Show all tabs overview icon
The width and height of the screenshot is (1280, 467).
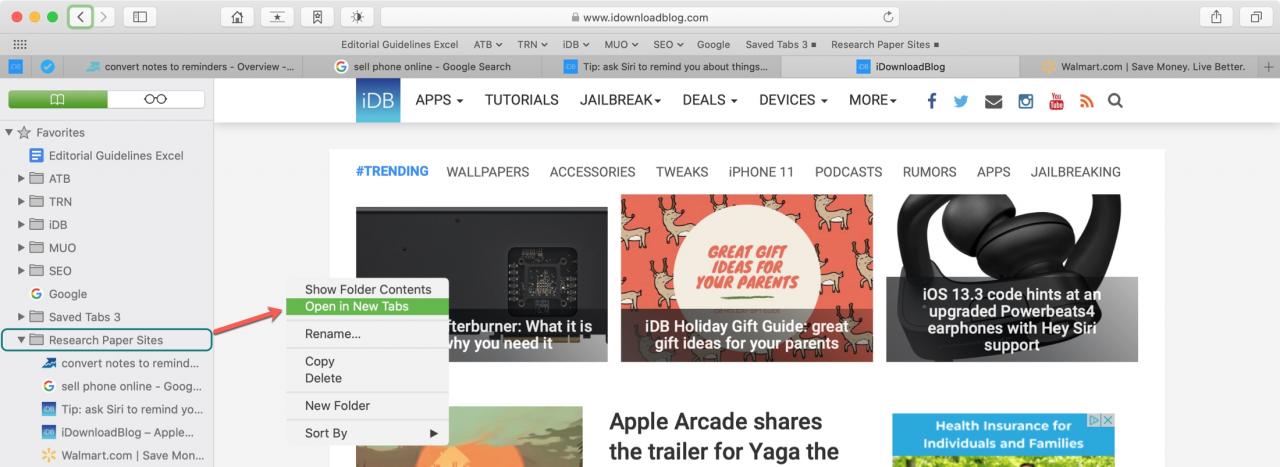[1254, 17]
